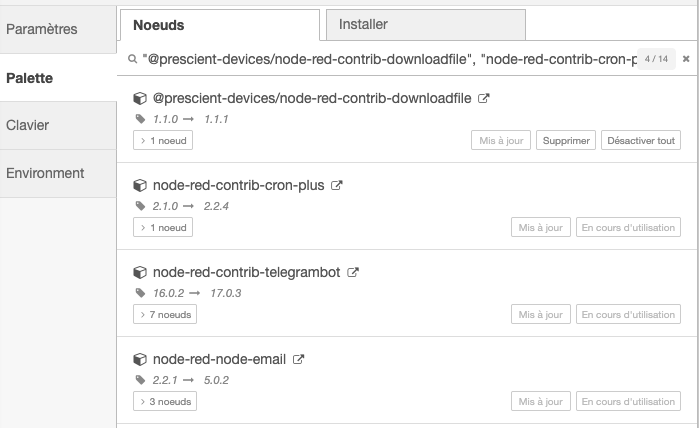Click the version tag icon next to 1.1.0

pos(140,119)
